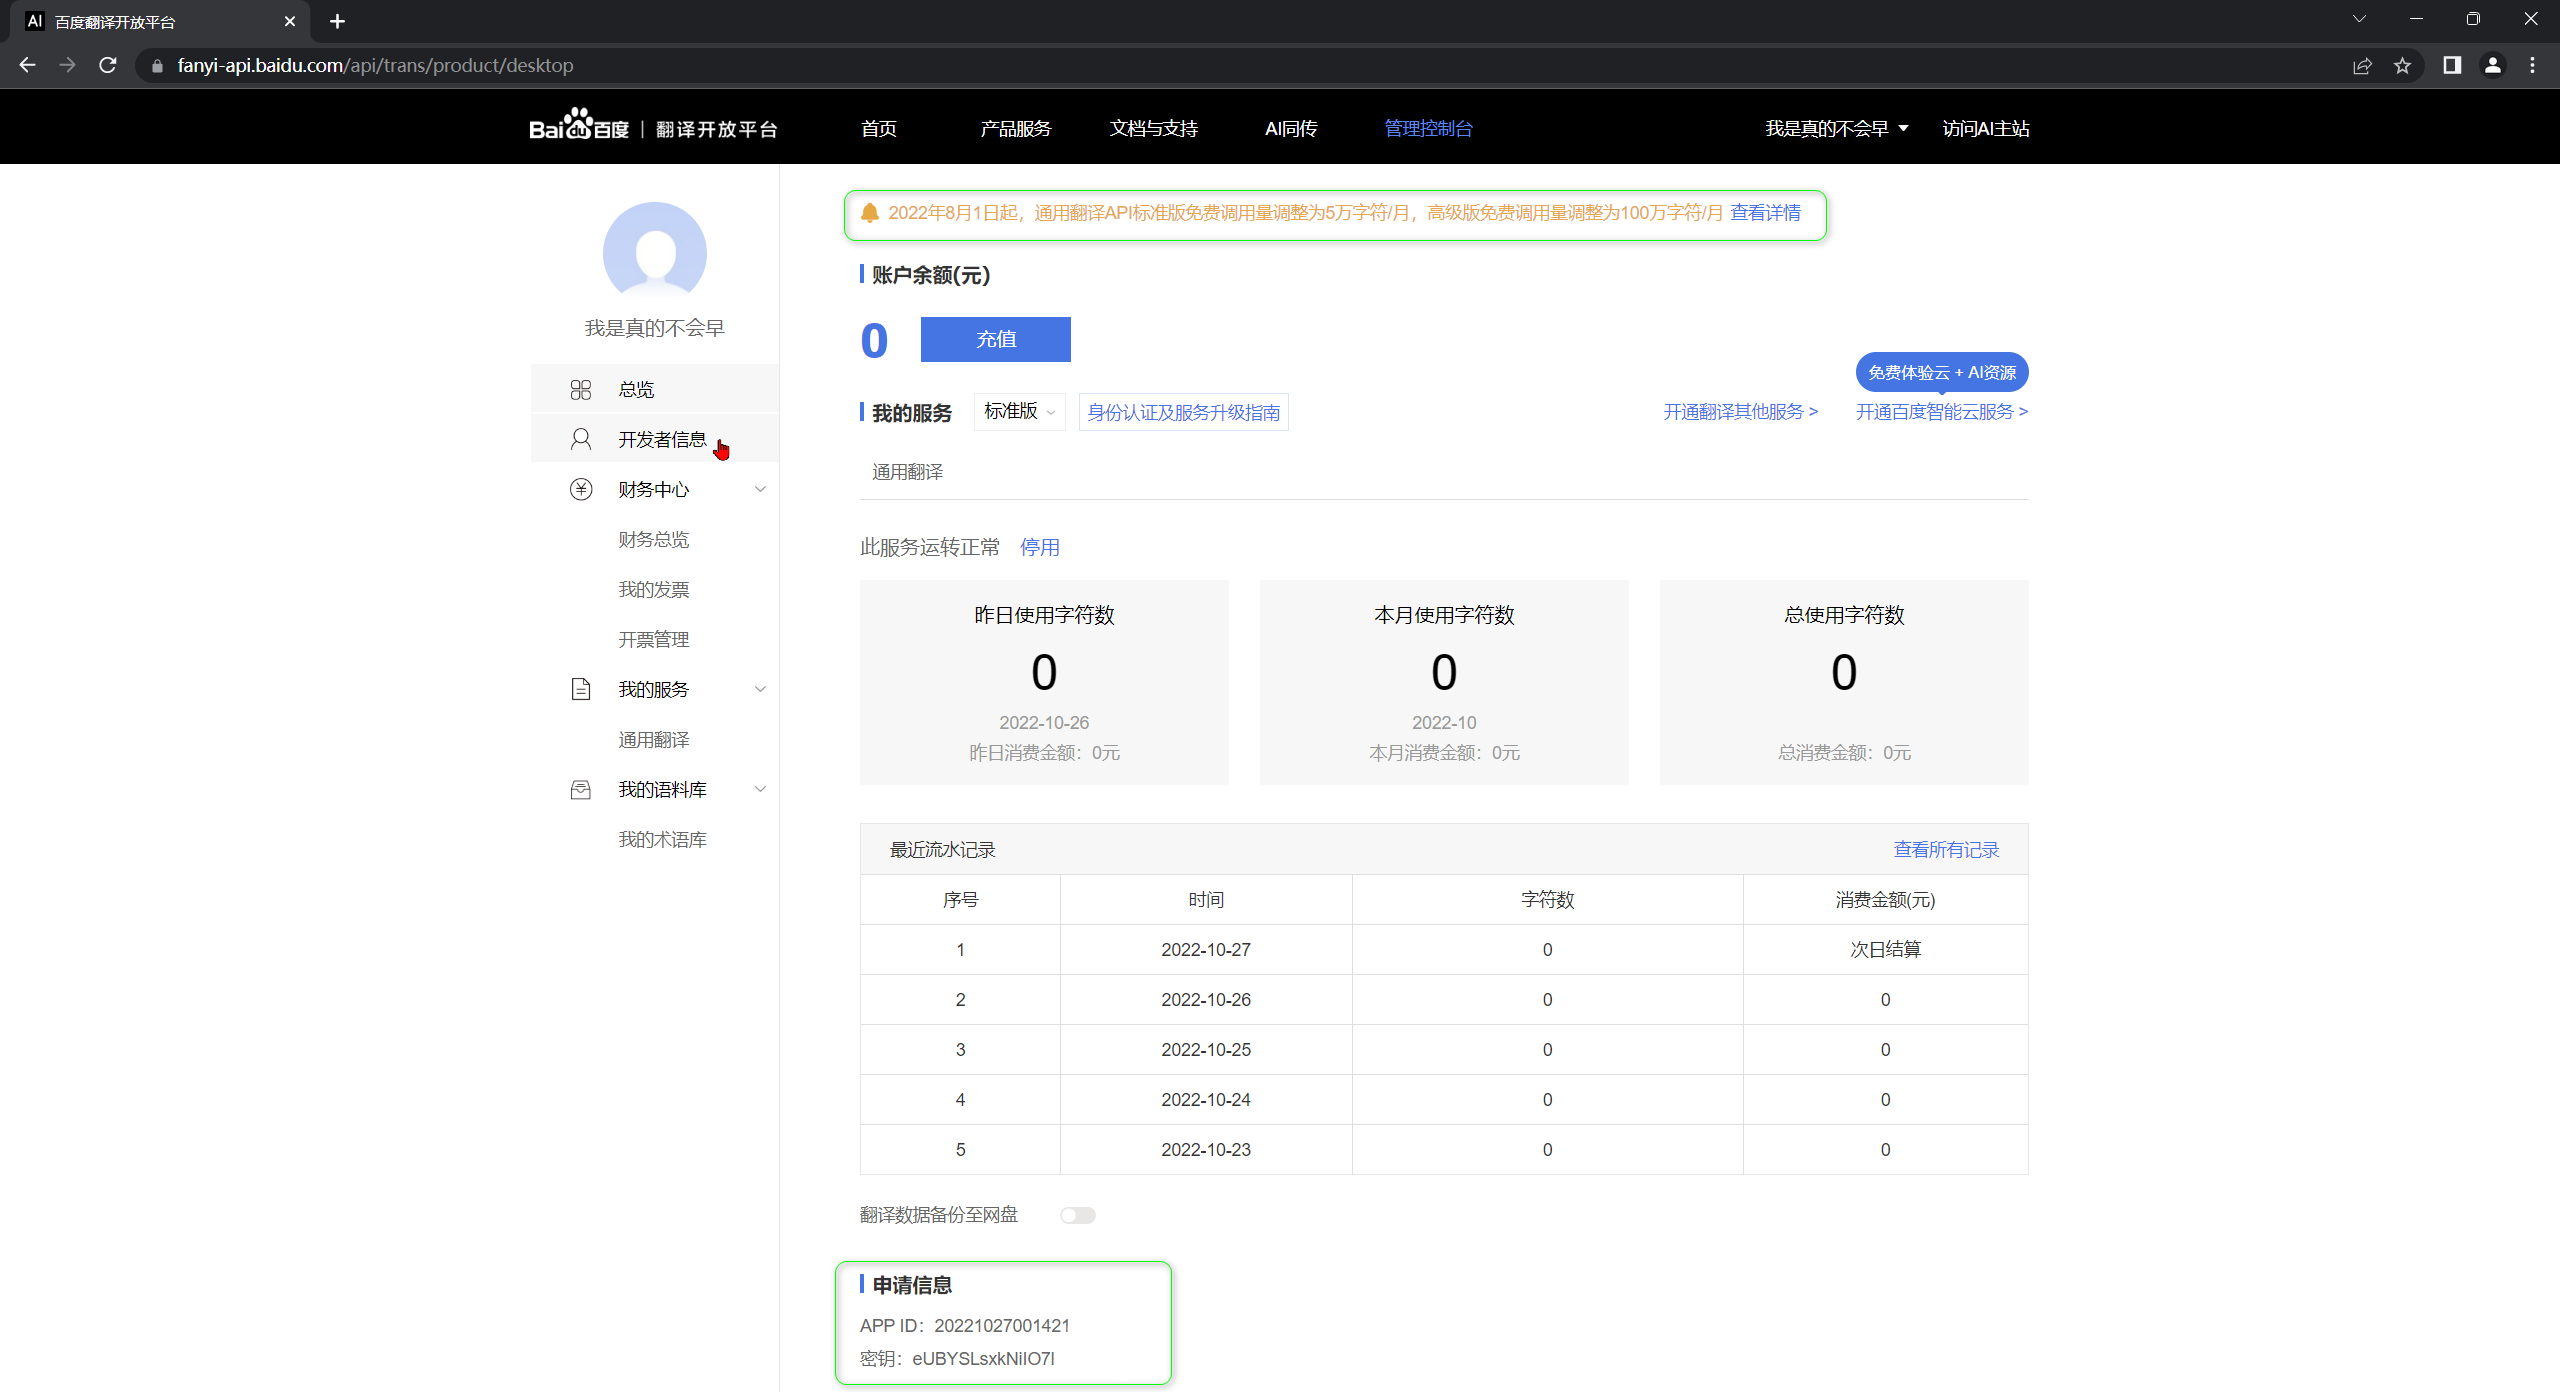Open 财务总览 in the sidebar
Viewport: 2560px width, 1392px height.
(654, 539)
